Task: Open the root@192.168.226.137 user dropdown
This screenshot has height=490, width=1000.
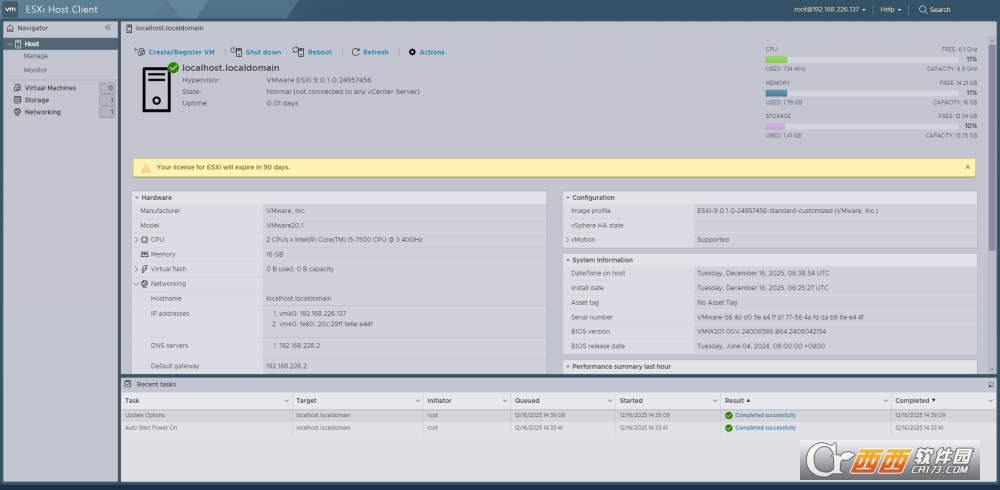Action: click(829, 10)
